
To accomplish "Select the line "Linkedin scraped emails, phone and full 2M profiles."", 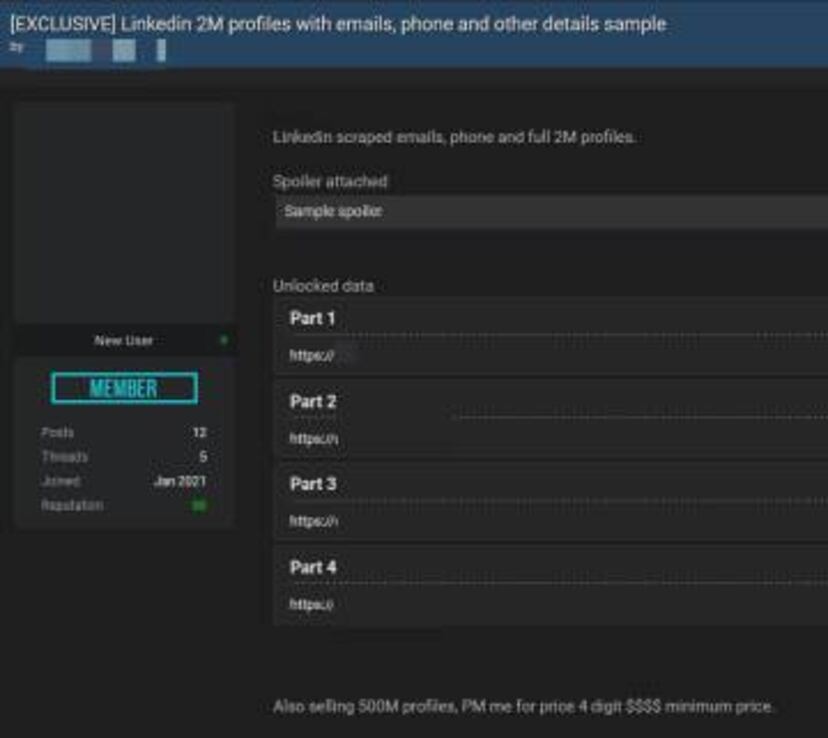I will click(454, 137).
